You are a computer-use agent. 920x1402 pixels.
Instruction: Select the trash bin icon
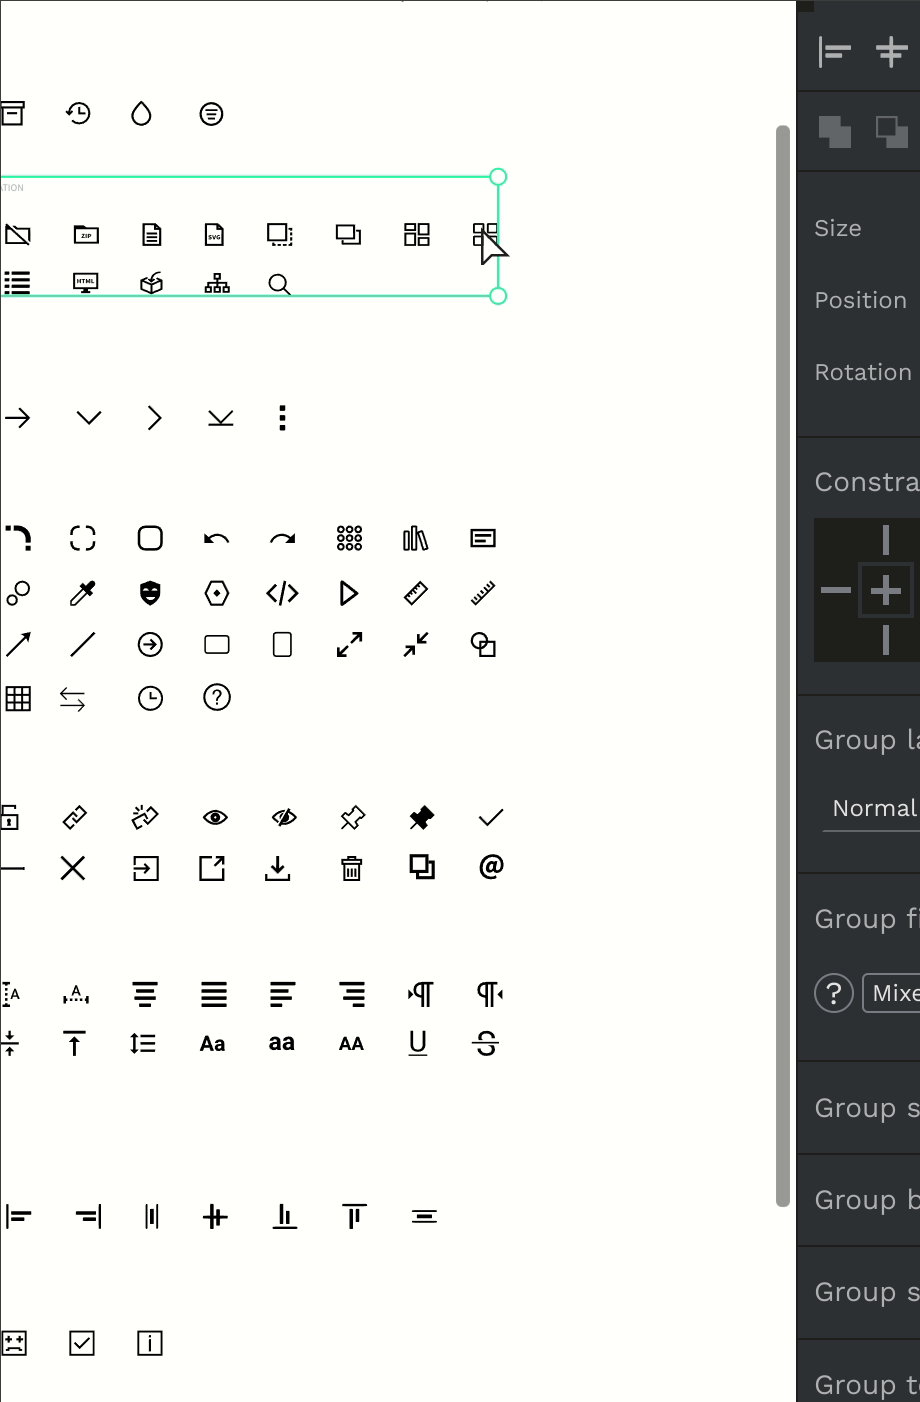click(x=352, y=868)
